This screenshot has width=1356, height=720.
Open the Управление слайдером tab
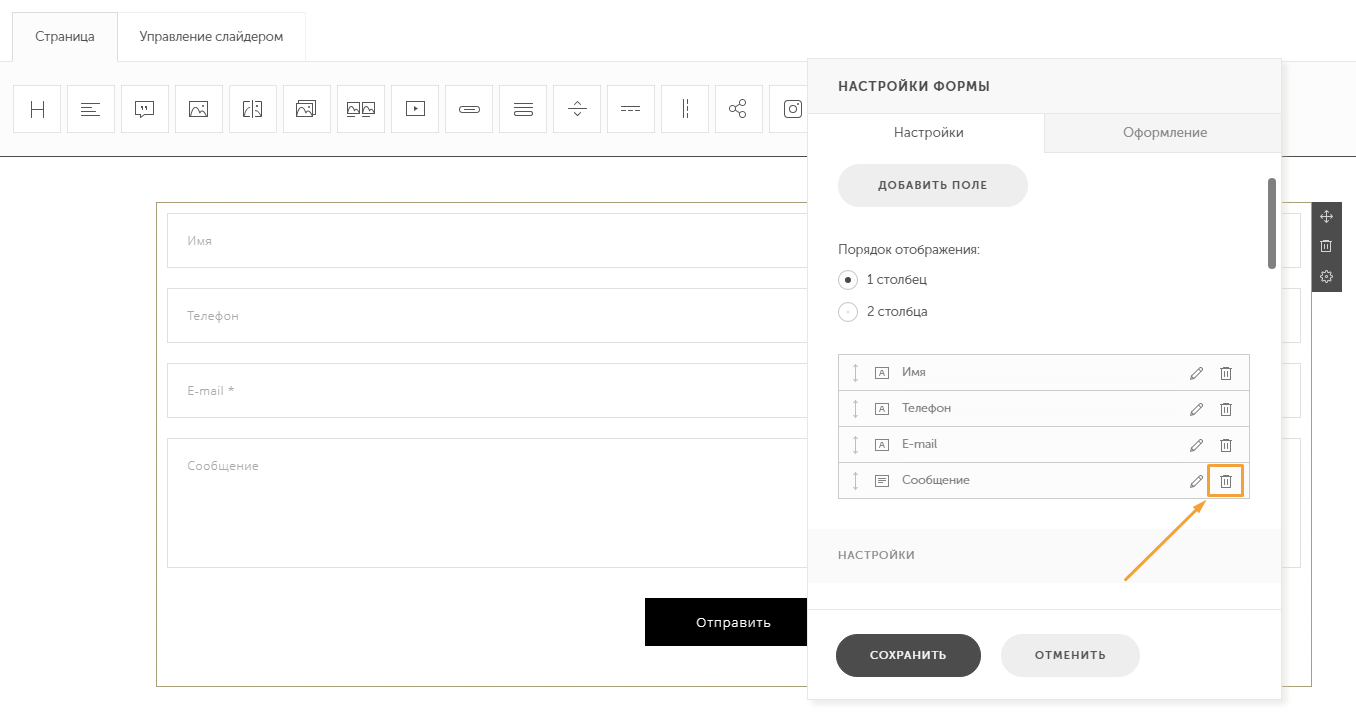[x=211, y=37]
